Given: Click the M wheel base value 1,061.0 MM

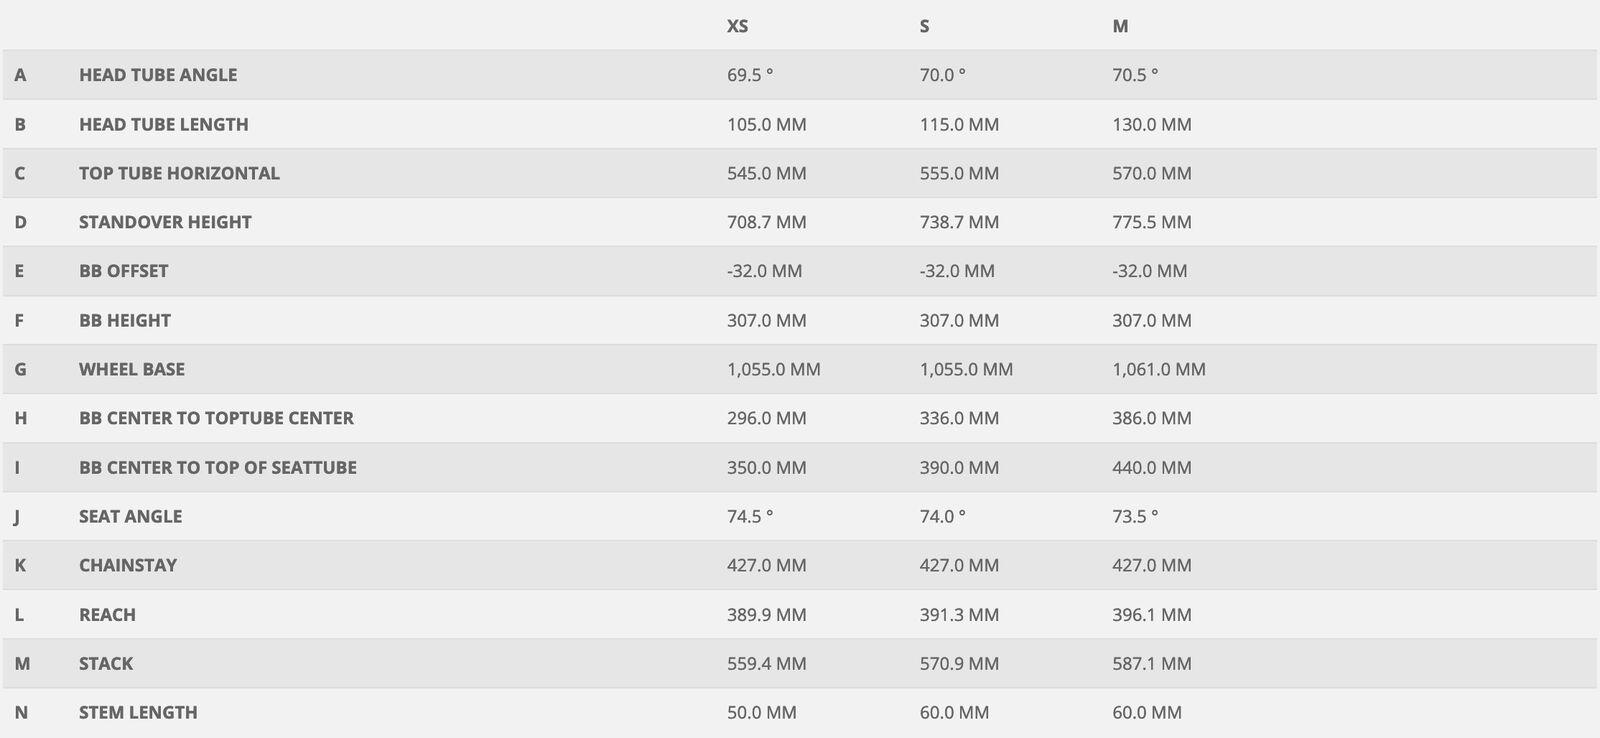Looking at the screenshot, I should pyautogui.click(x=1158, y=369).
